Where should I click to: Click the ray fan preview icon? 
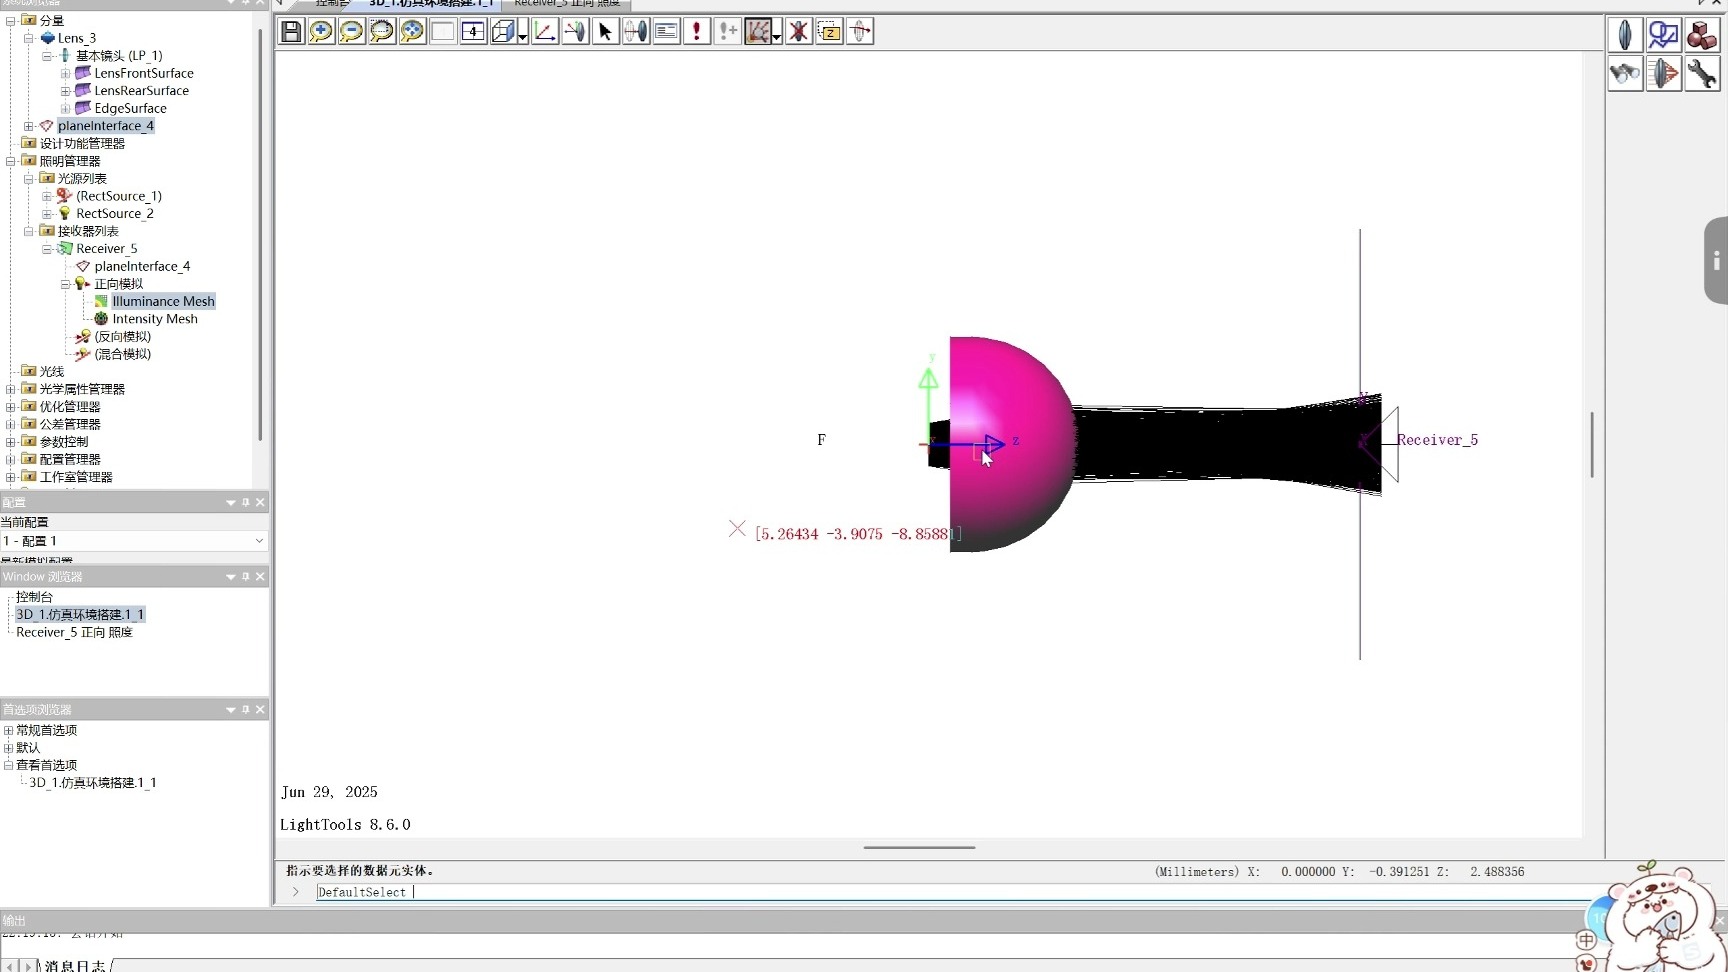pos(758,32)
